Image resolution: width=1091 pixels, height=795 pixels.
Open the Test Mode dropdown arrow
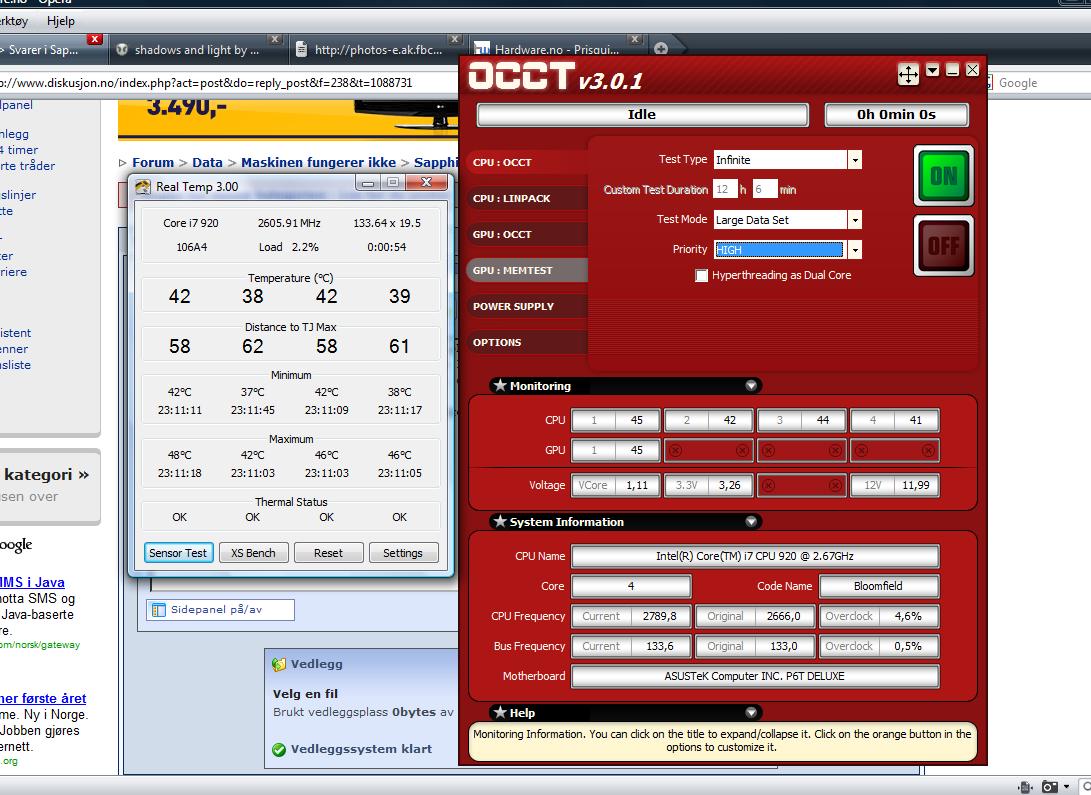(855, 220)
